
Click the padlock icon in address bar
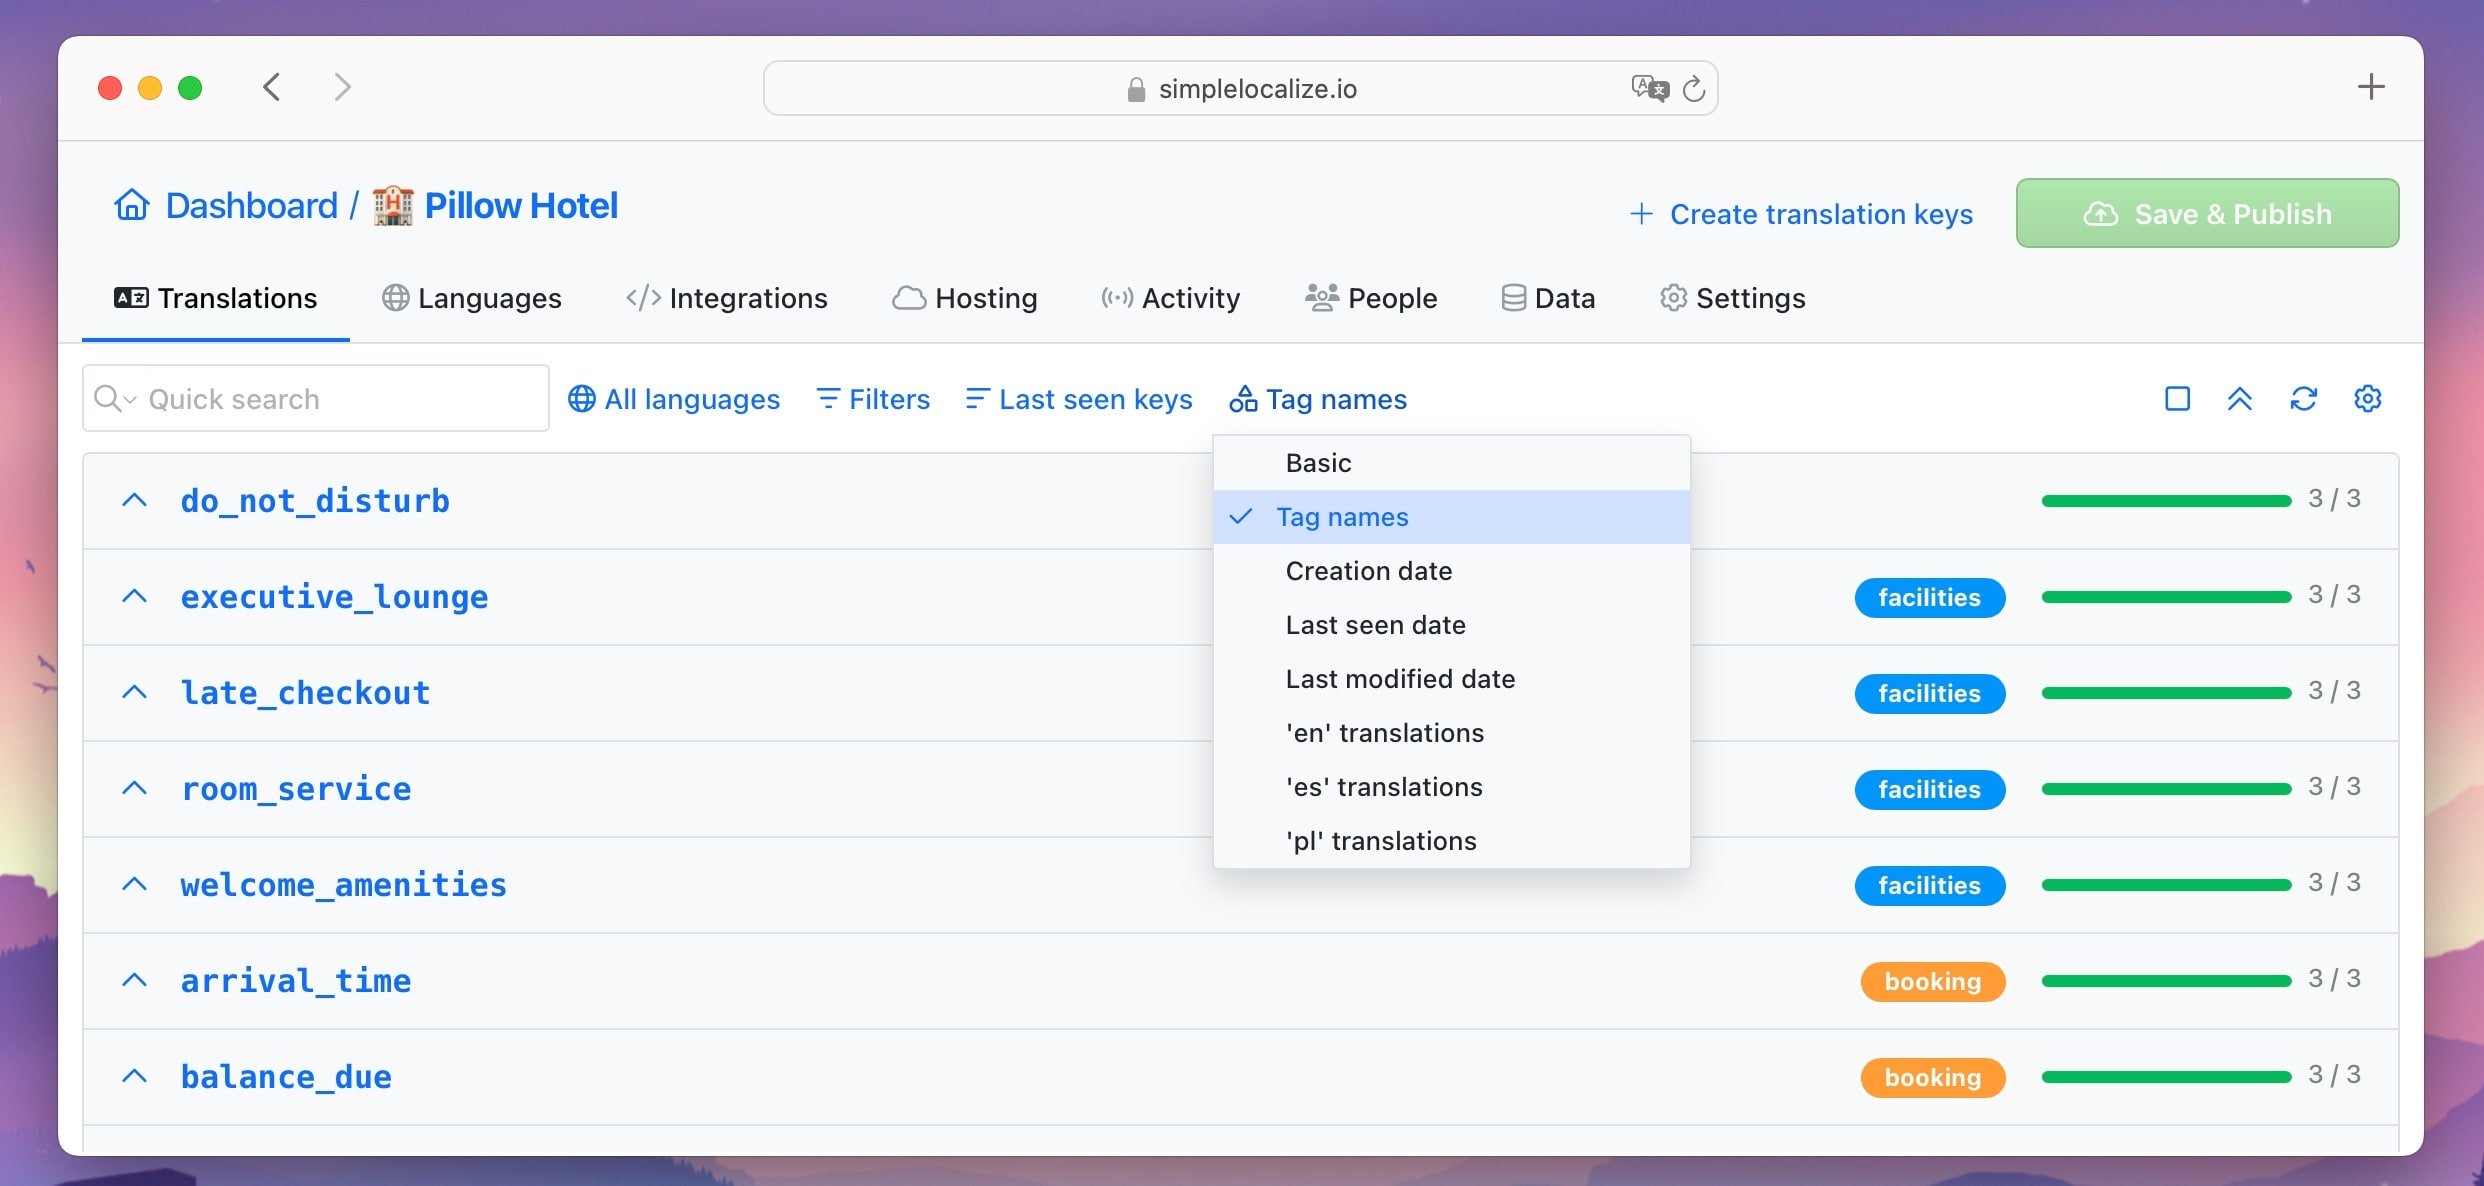[1136, 89]
